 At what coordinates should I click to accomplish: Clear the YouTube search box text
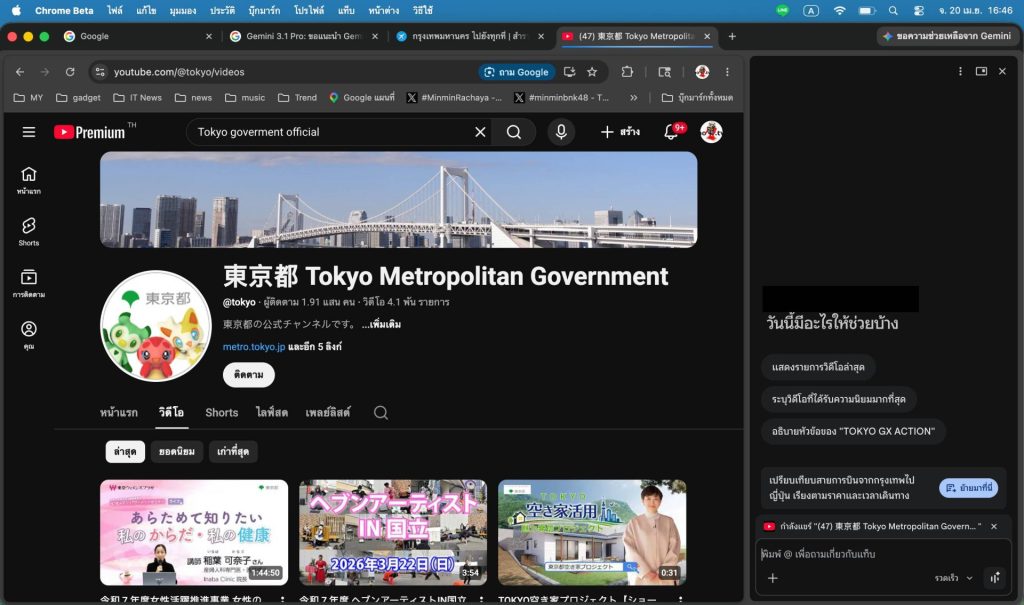click(480, 132)
